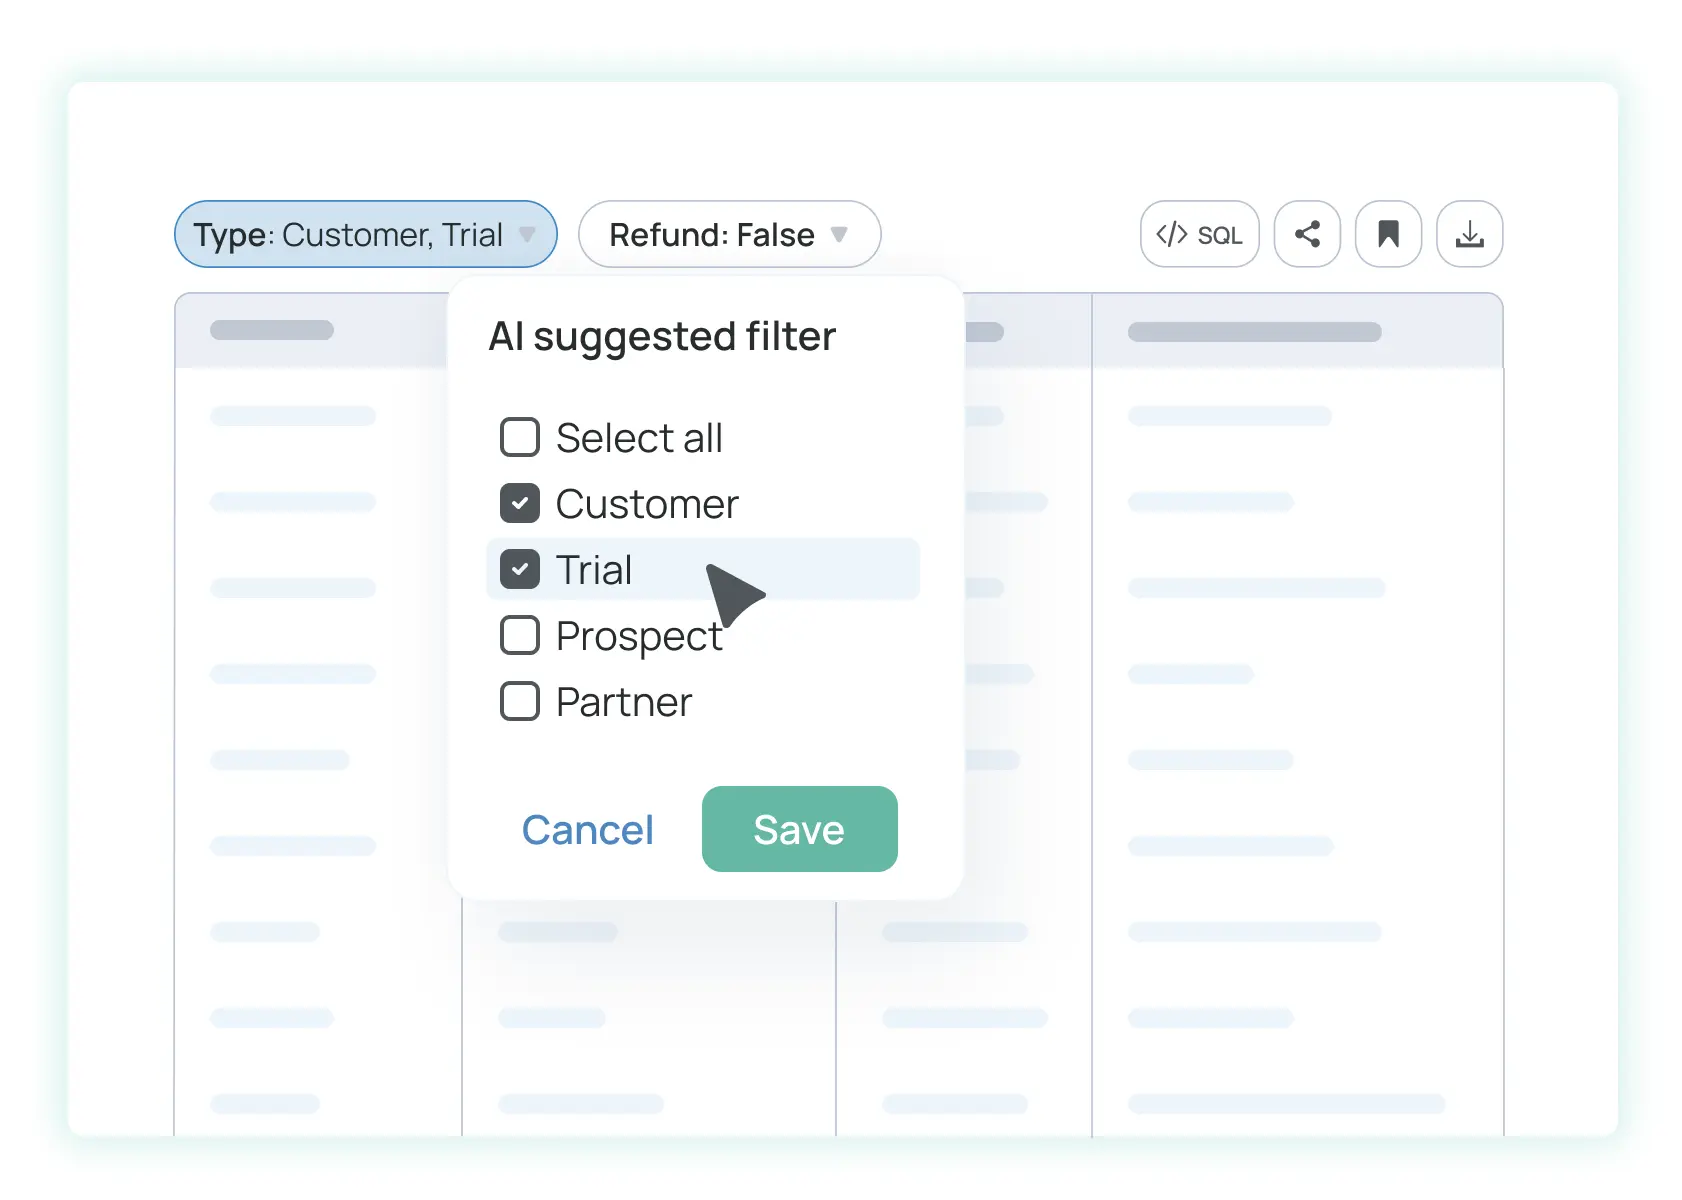This screenshot has width=1682, height=1200.
Task: Save the AI suggested filter
Action: (x=799, y=829)
